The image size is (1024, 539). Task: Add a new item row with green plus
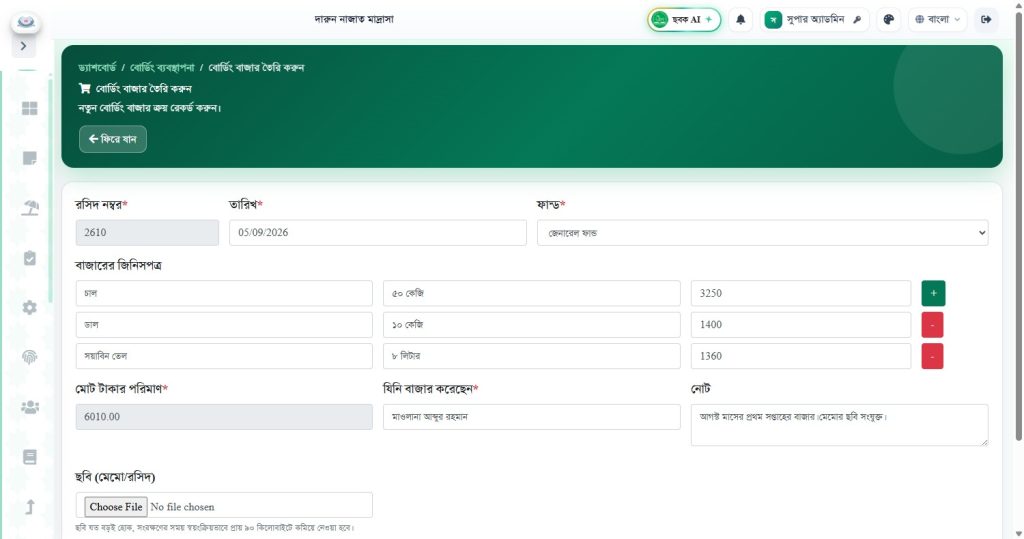click(933, 293)
